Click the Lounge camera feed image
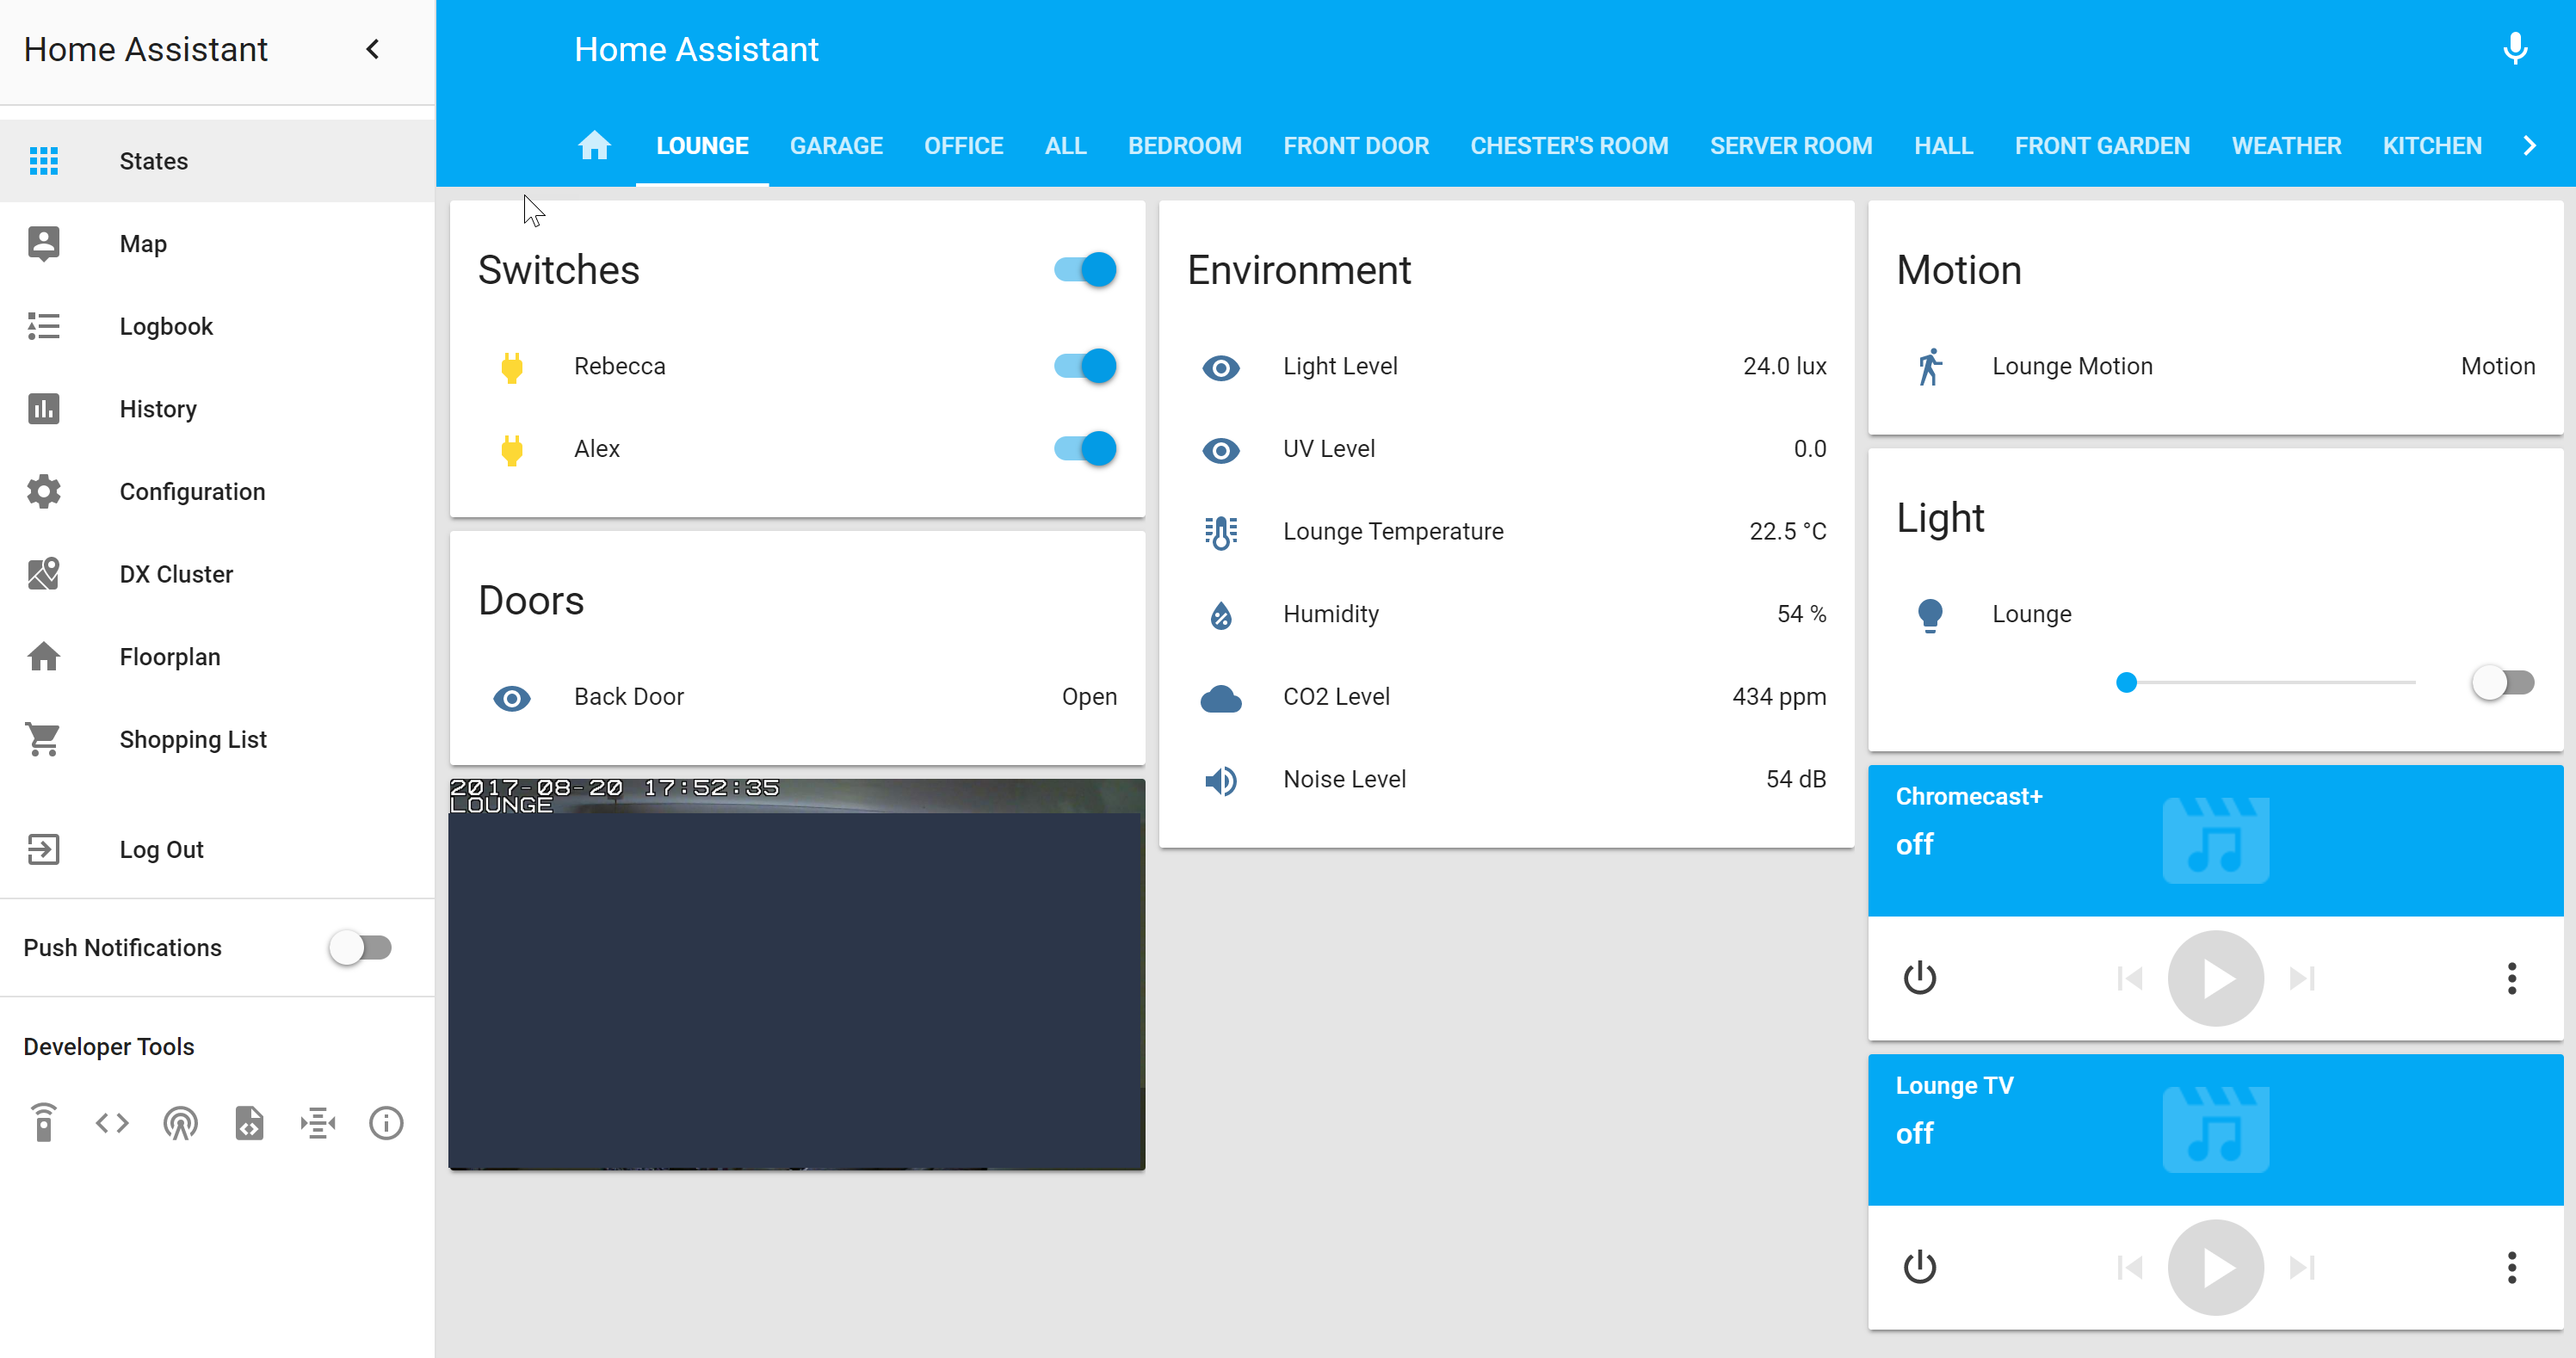The image size is (2576, 1358). click(x=796, y=975)
